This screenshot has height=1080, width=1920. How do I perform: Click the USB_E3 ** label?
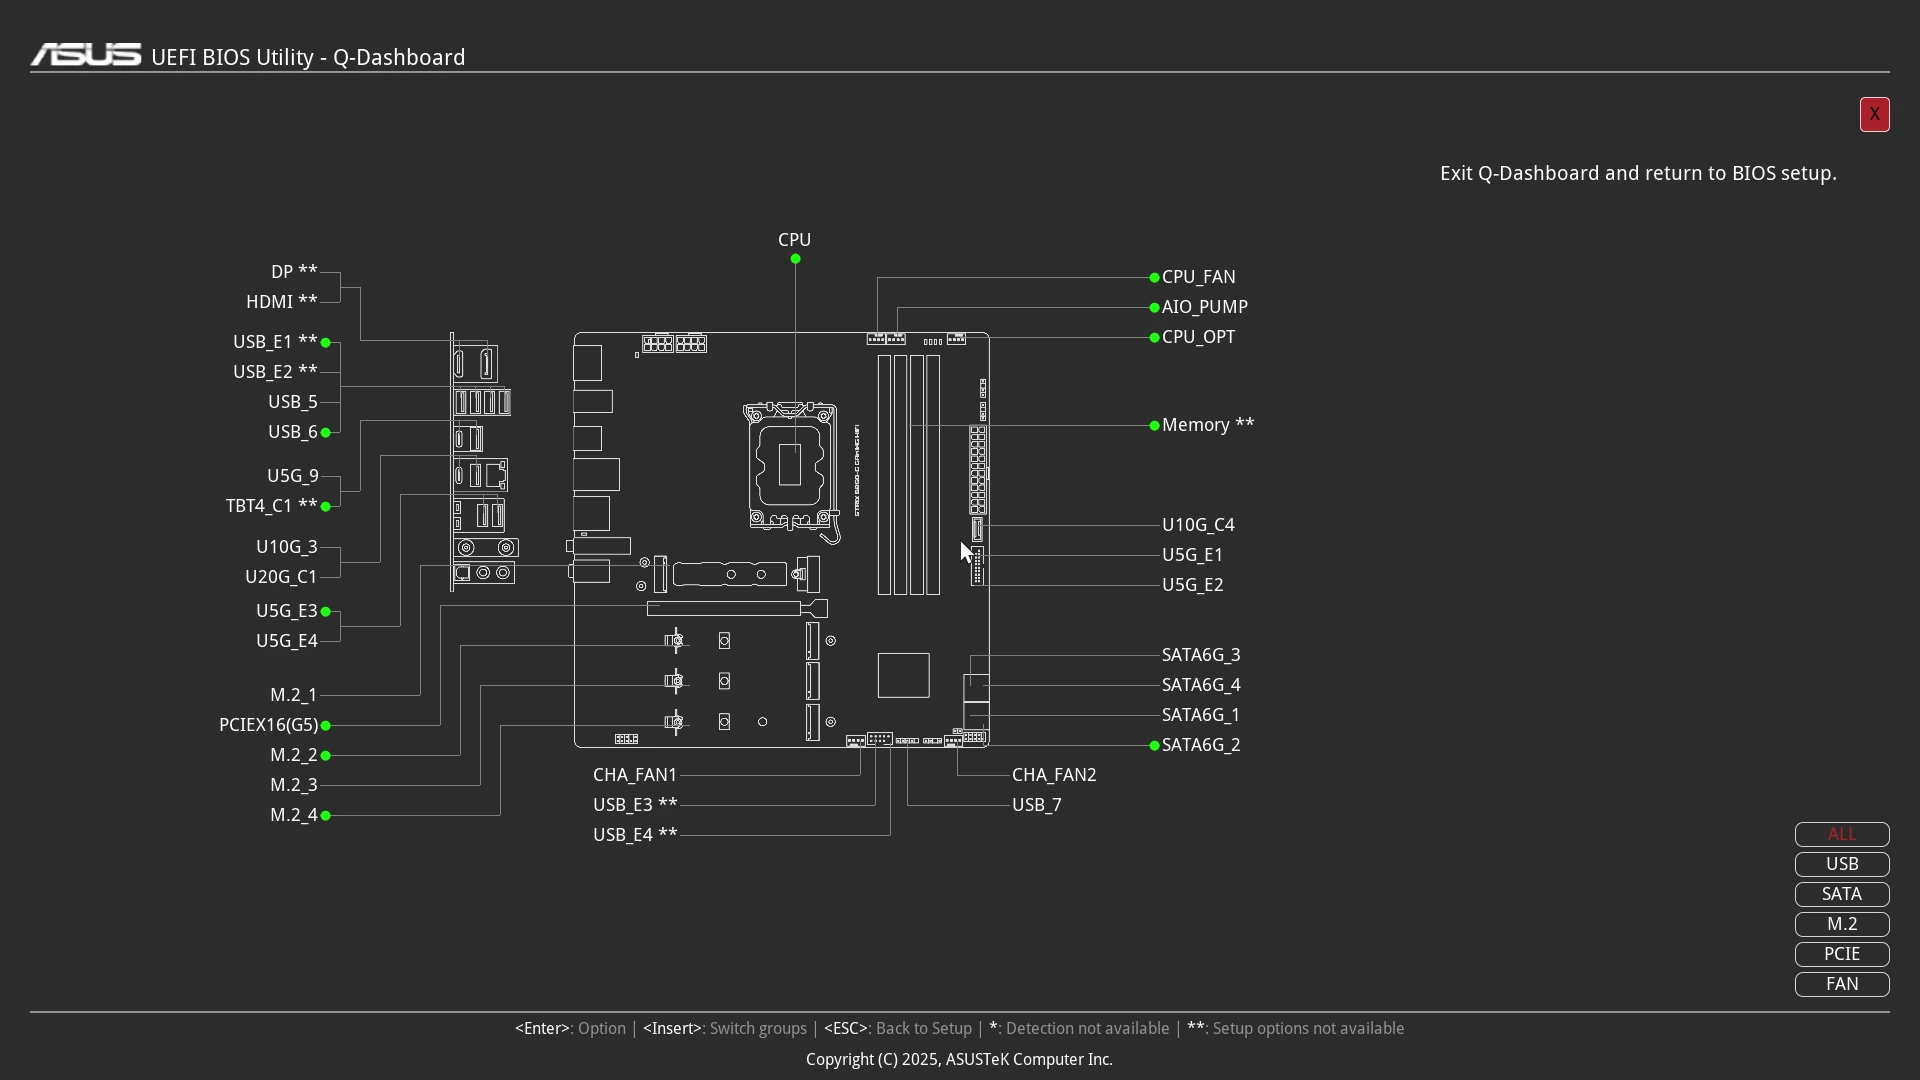[635, 805]
